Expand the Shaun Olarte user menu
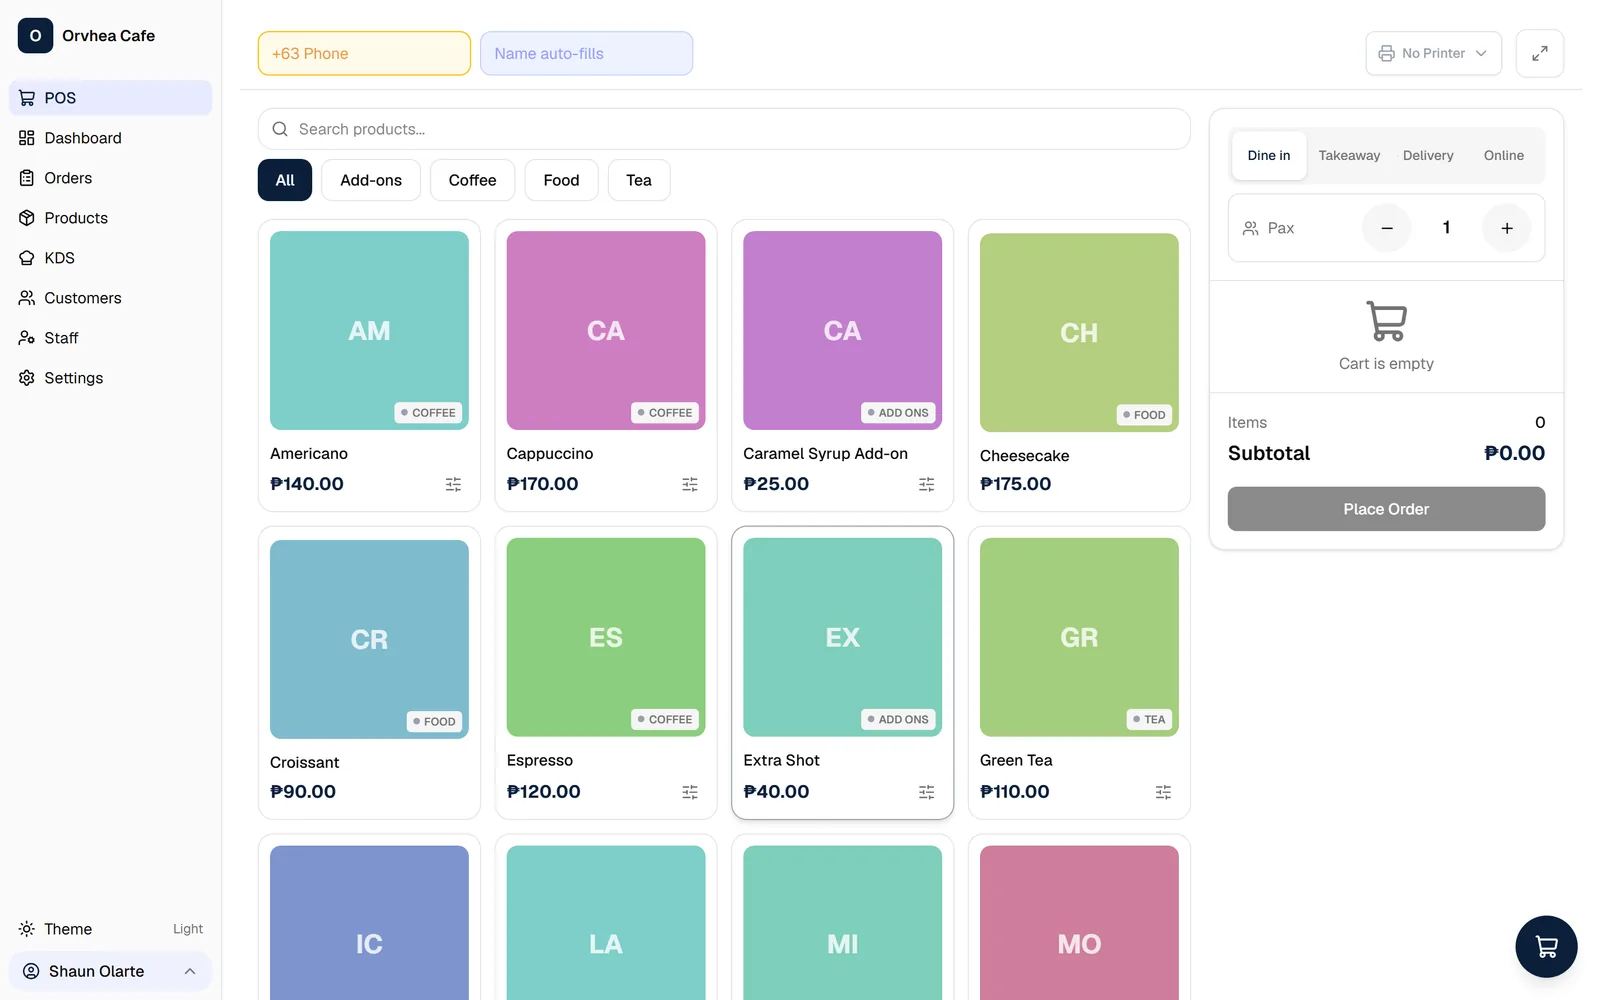 [x=110, y=971]
